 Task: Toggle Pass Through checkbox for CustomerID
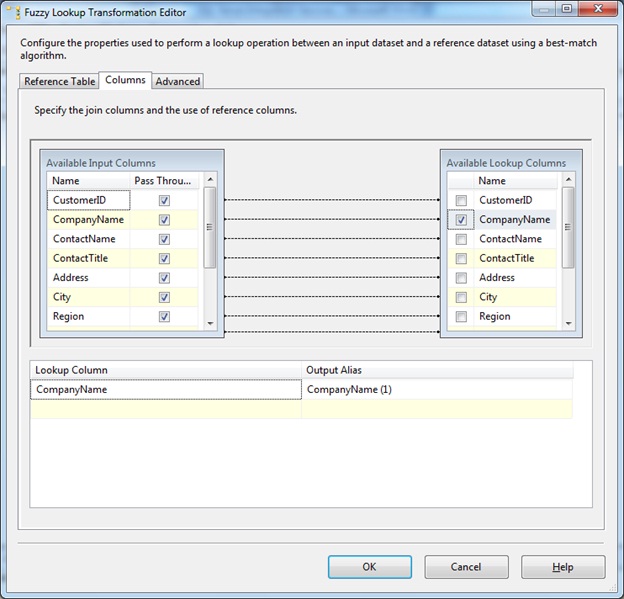coord(164,200)
